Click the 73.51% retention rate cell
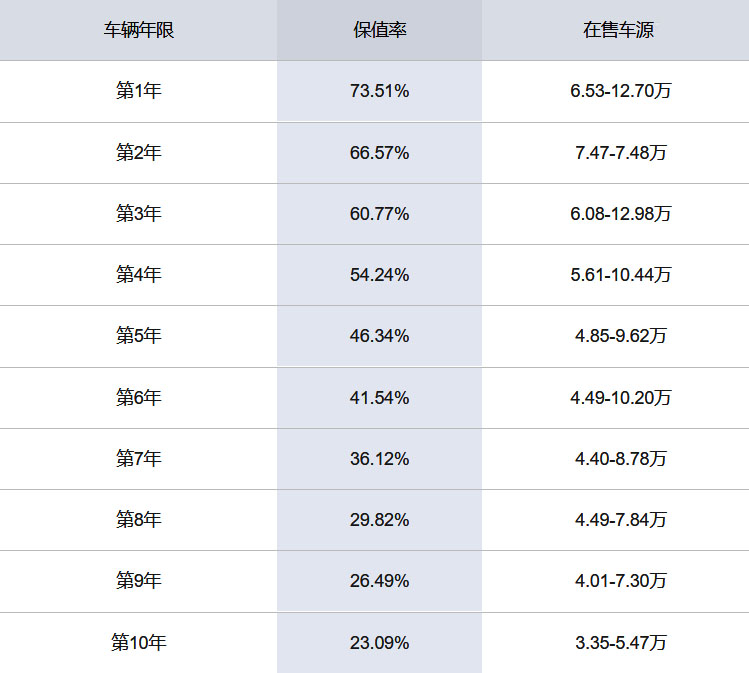Screen dimensions: 749x673 point(379,92)
